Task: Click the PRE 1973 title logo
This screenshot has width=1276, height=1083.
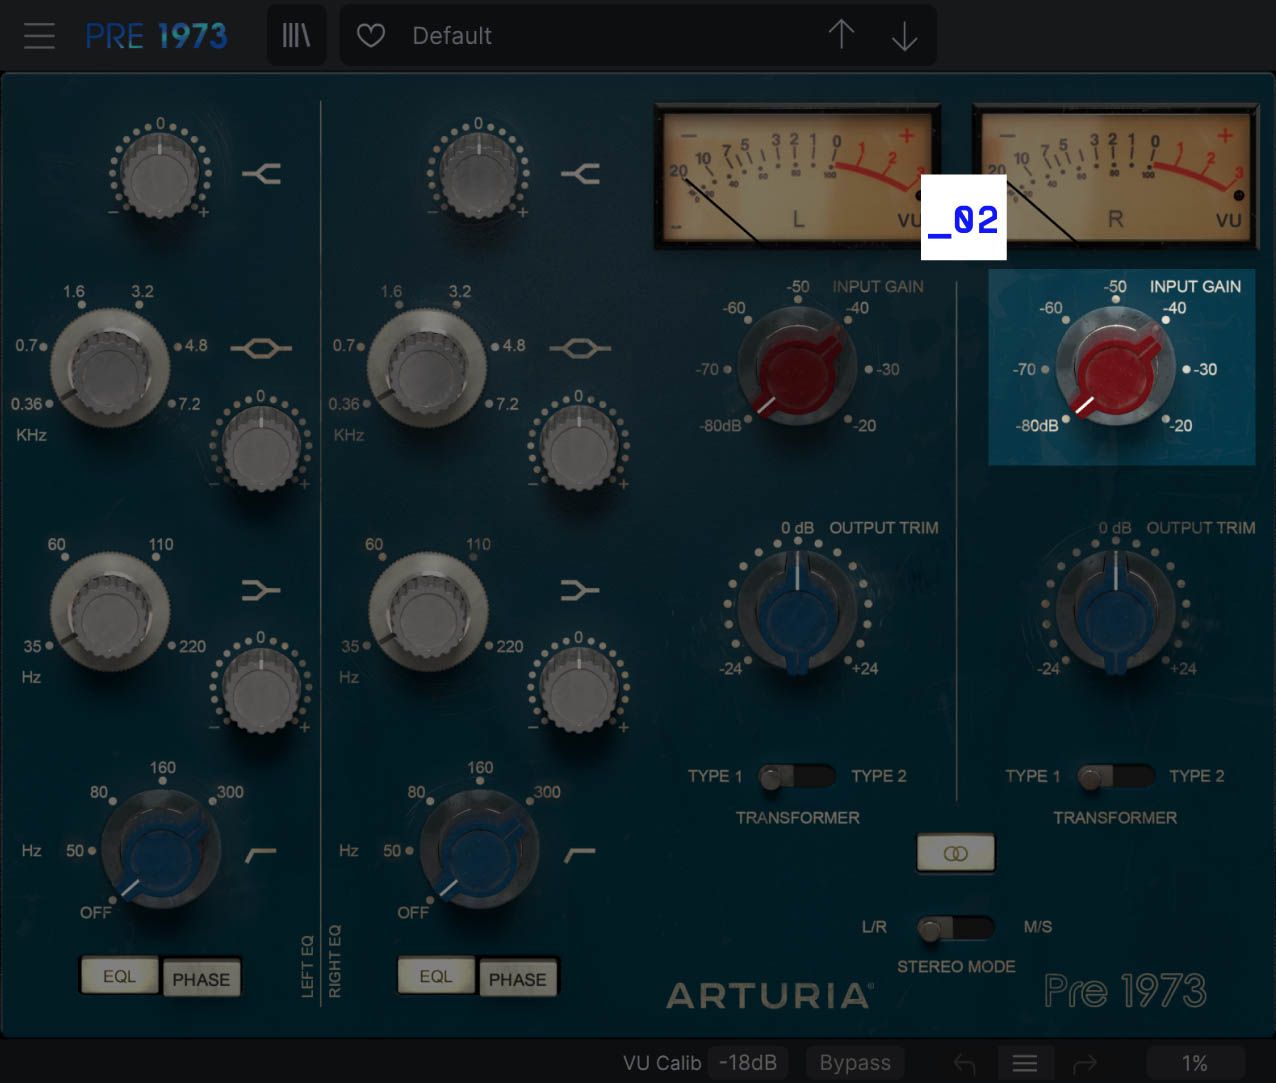Action: click(x=156, y=36)
